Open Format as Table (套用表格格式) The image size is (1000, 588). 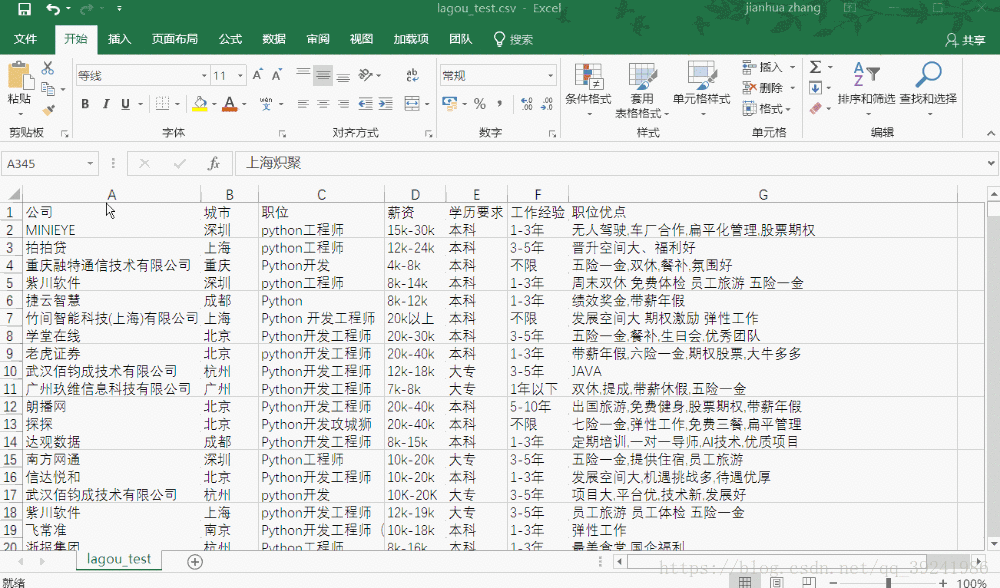pos(642,90)
